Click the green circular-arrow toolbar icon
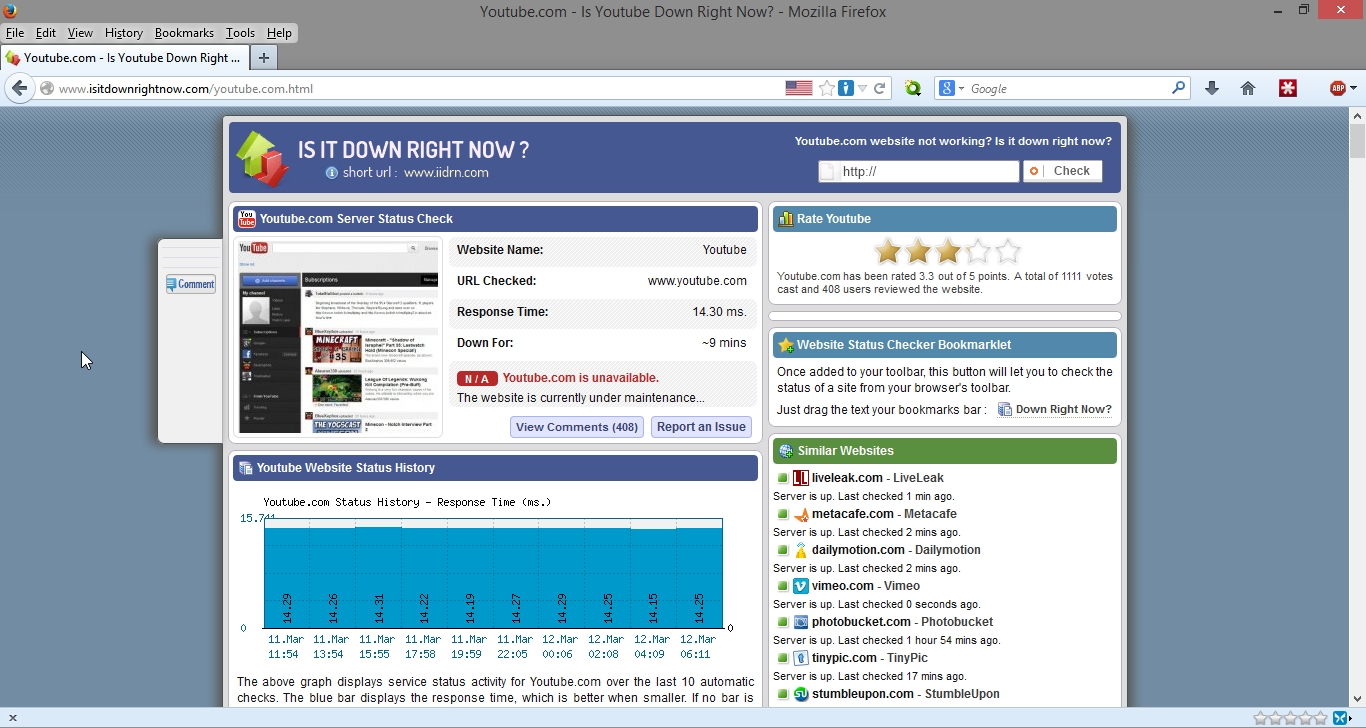The width and height of the screenshot is (1366, 728). [x=913, y=88]
